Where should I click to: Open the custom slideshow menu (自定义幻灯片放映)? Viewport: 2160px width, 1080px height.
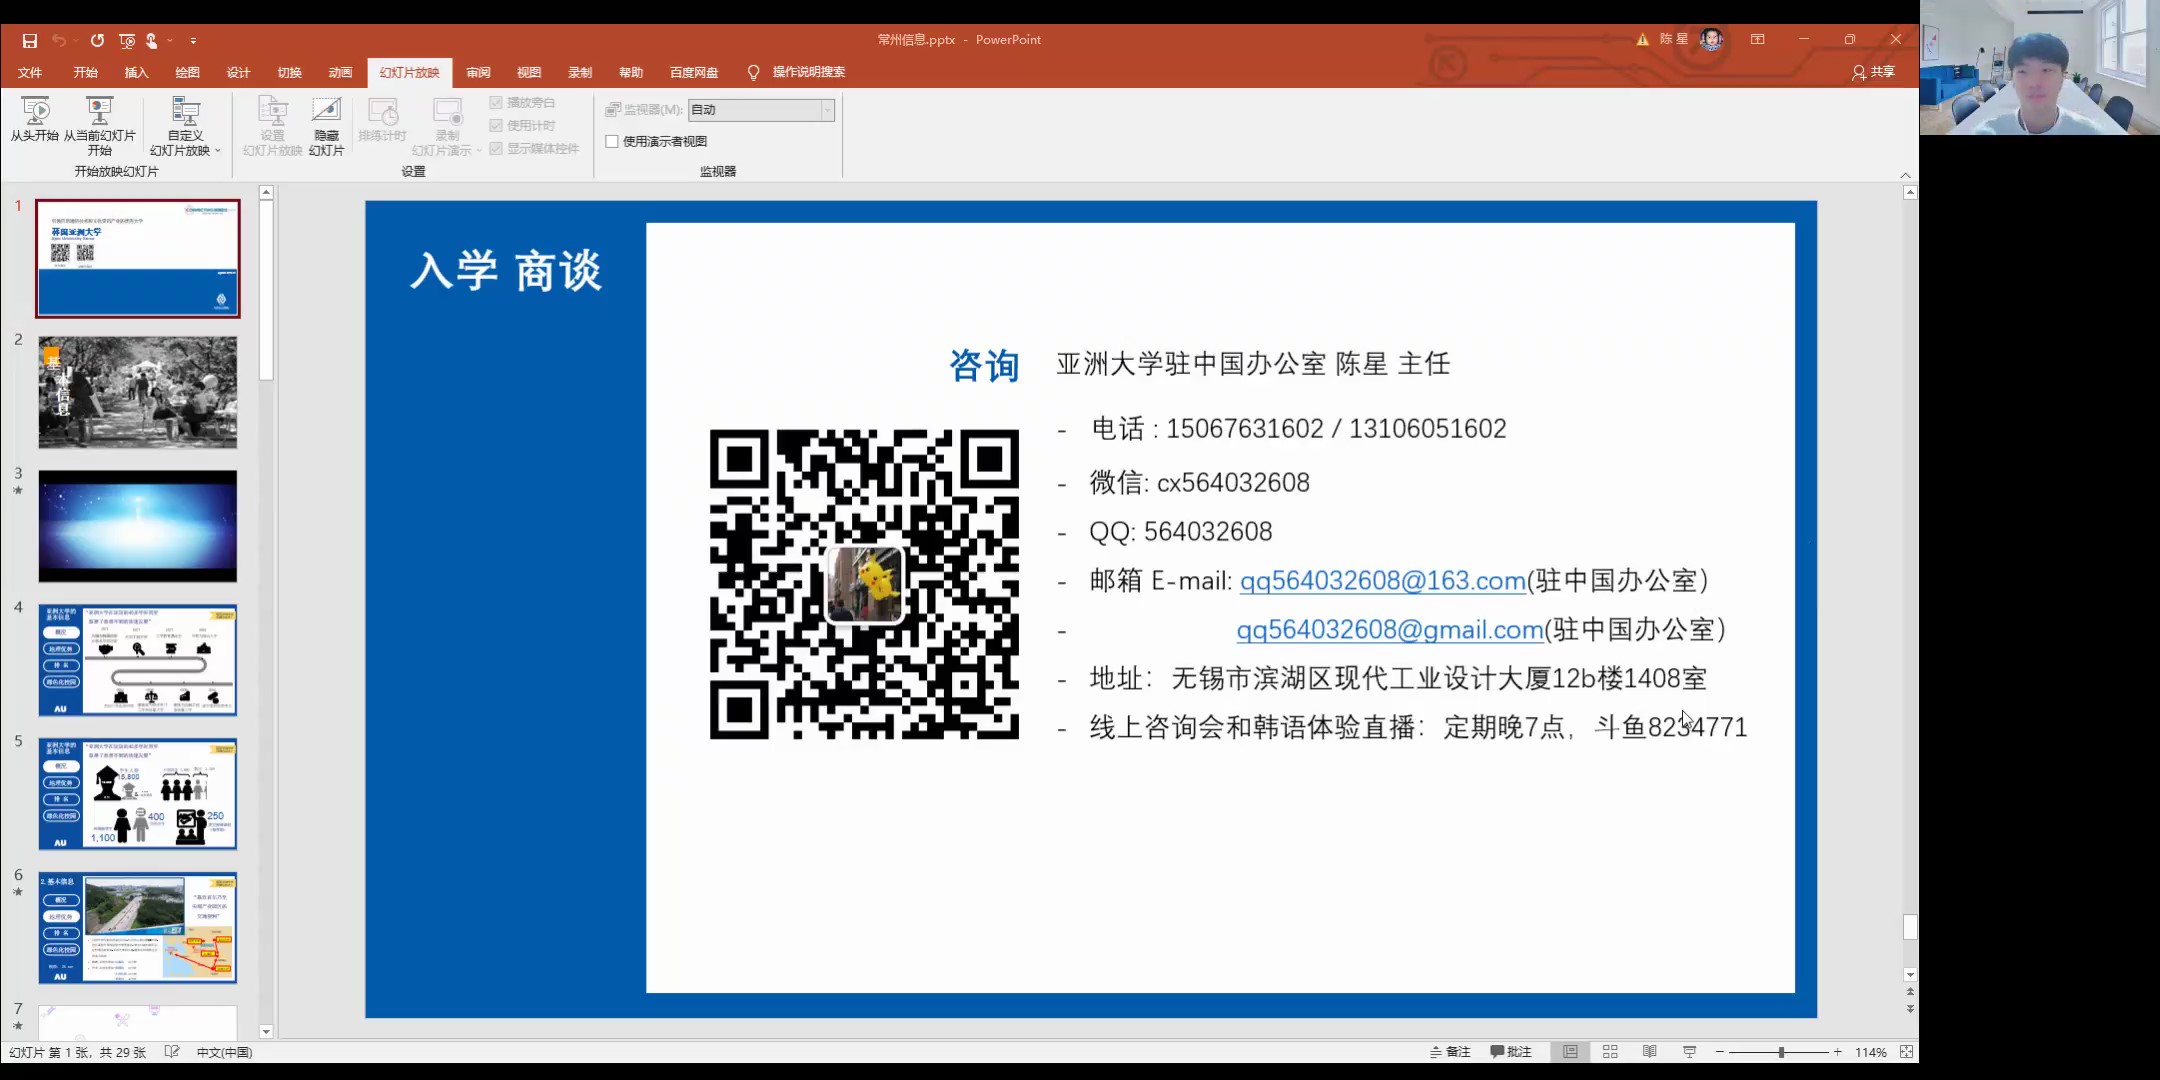(x=185, y=126)
